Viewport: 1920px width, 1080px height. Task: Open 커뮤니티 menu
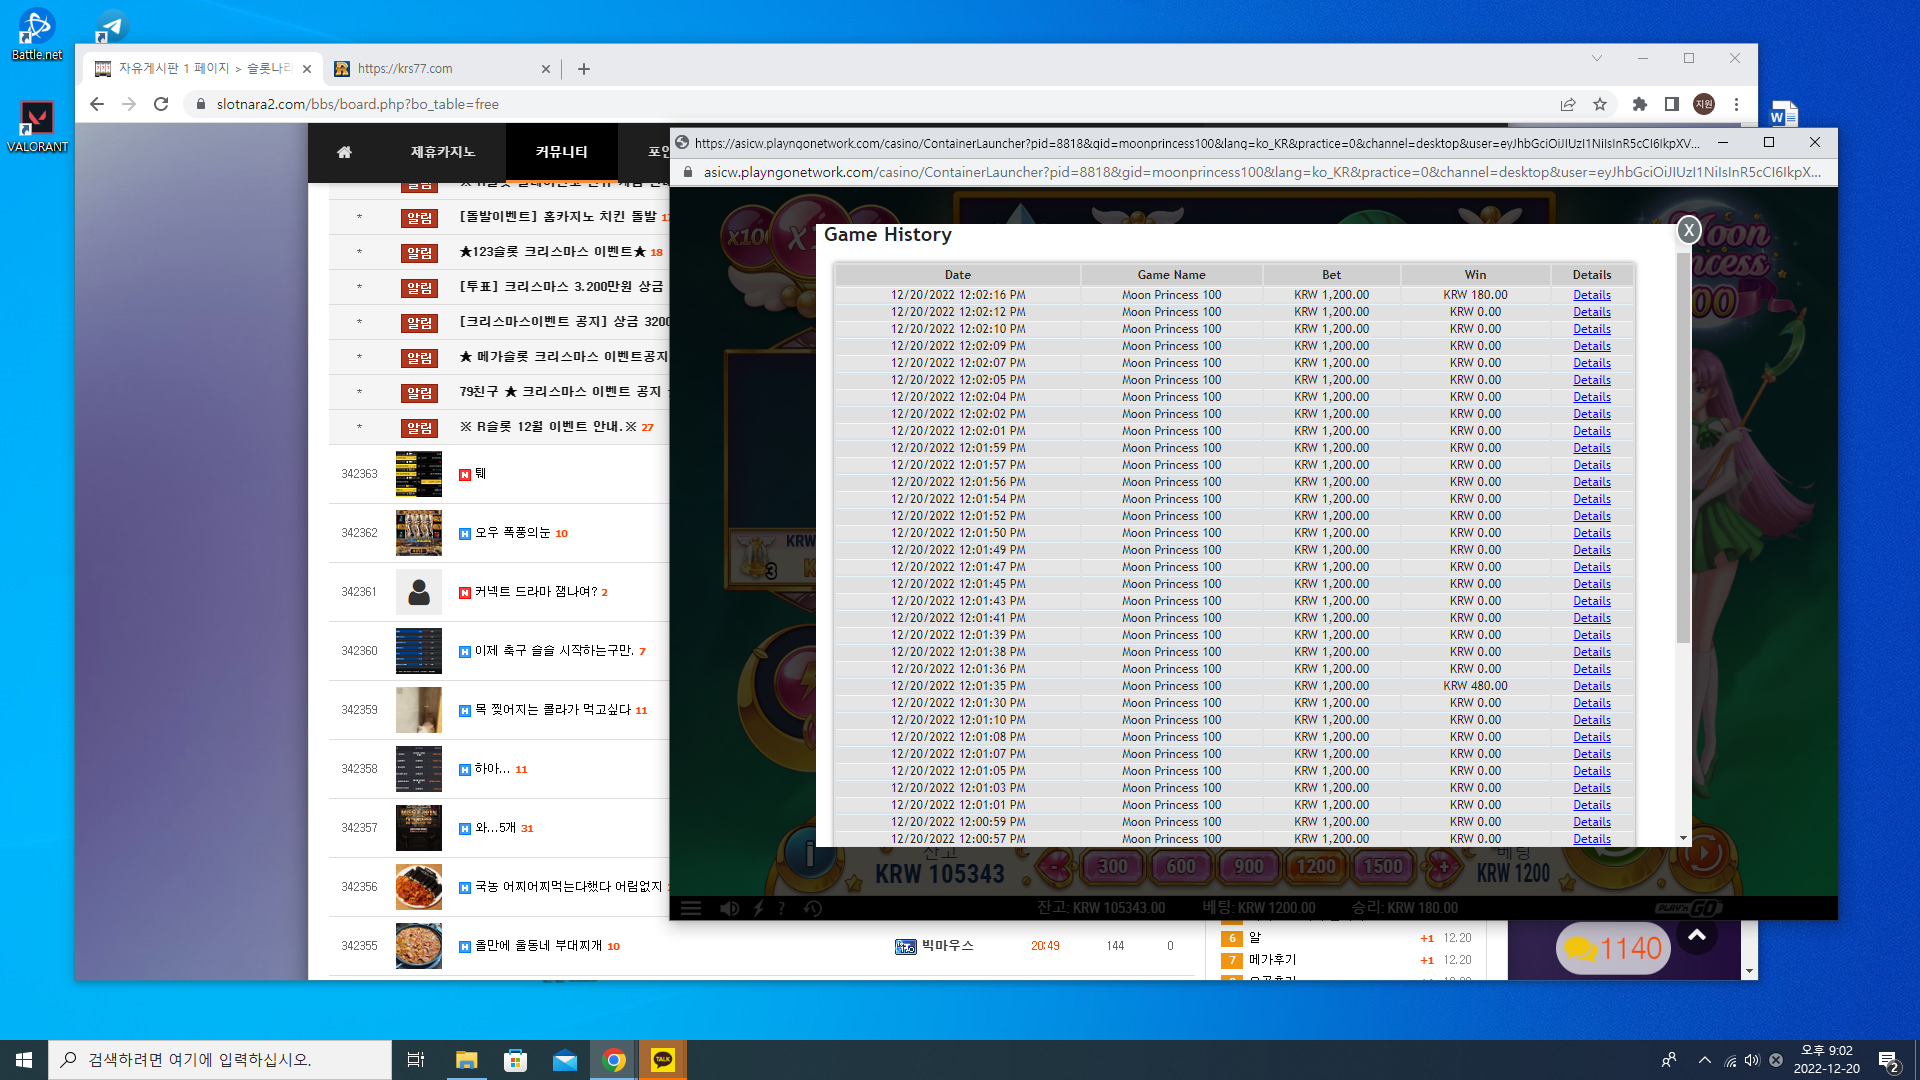562,152
